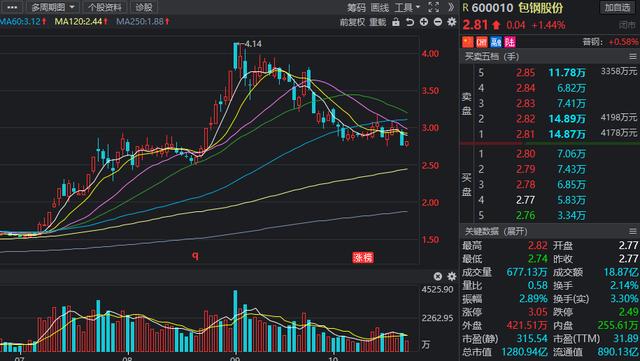
Task: Click the 4.00 price axis label
Action: tap(430, 53)
